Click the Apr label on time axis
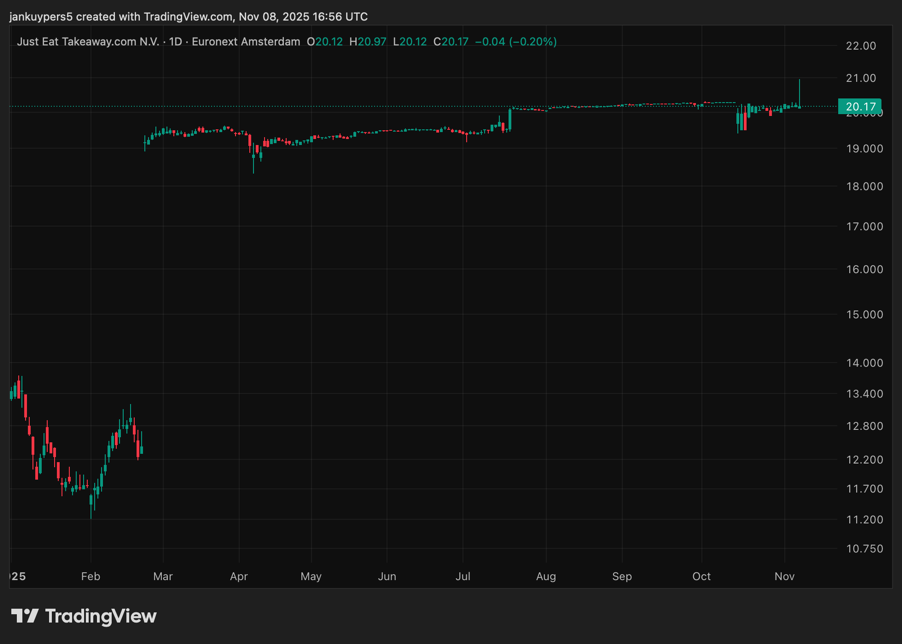This screenshot has width=902, height=644. 239,576
